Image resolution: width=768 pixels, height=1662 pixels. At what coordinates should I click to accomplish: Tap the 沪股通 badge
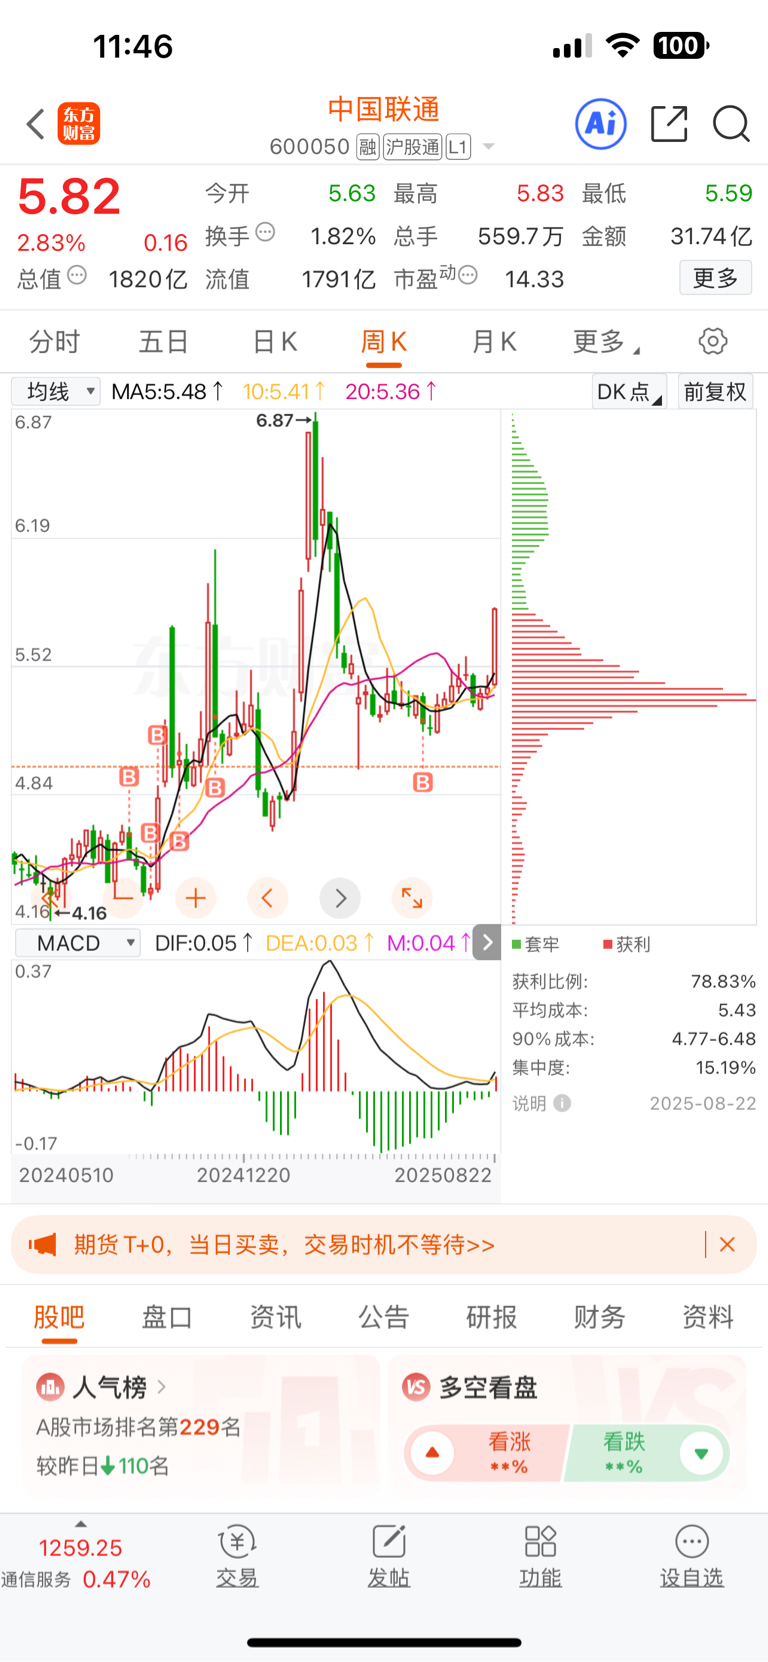point(413,147)
